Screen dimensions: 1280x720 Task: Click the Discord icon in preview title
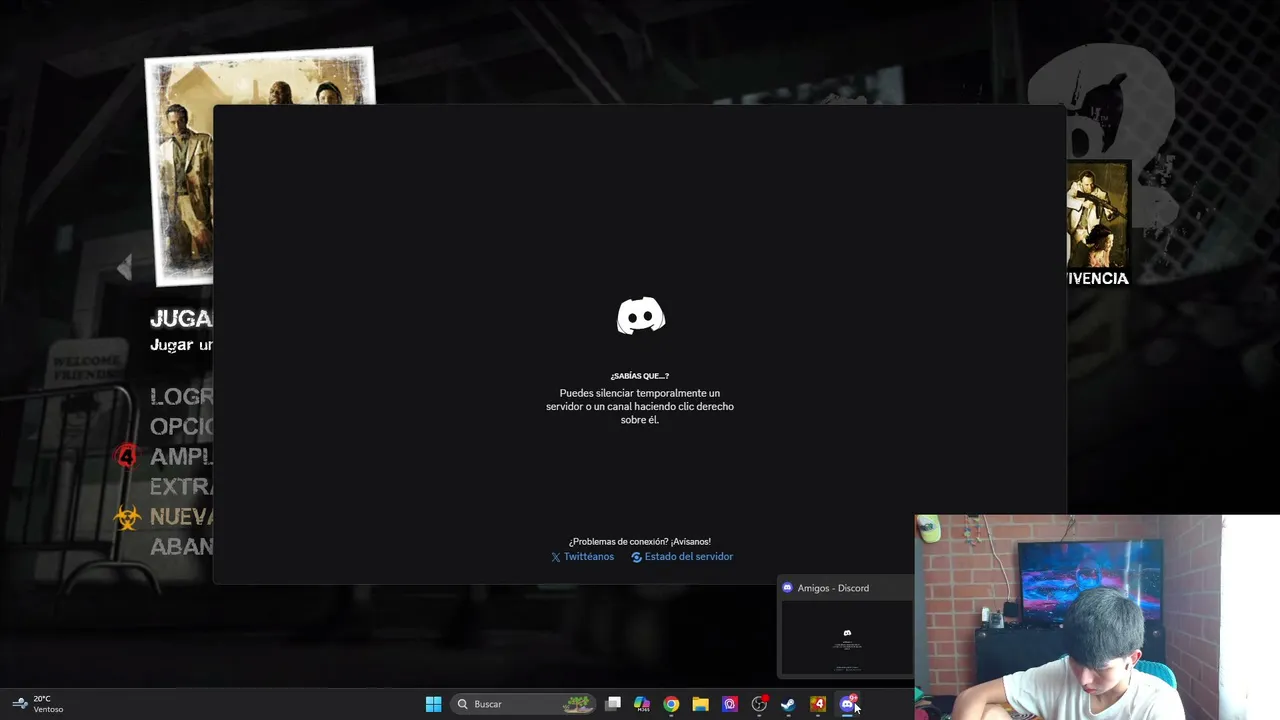coord(788,588)
